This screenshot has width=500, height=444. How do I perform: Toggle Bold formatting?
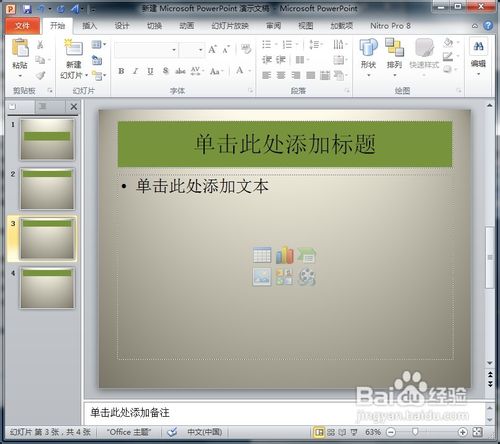point(121,71)
